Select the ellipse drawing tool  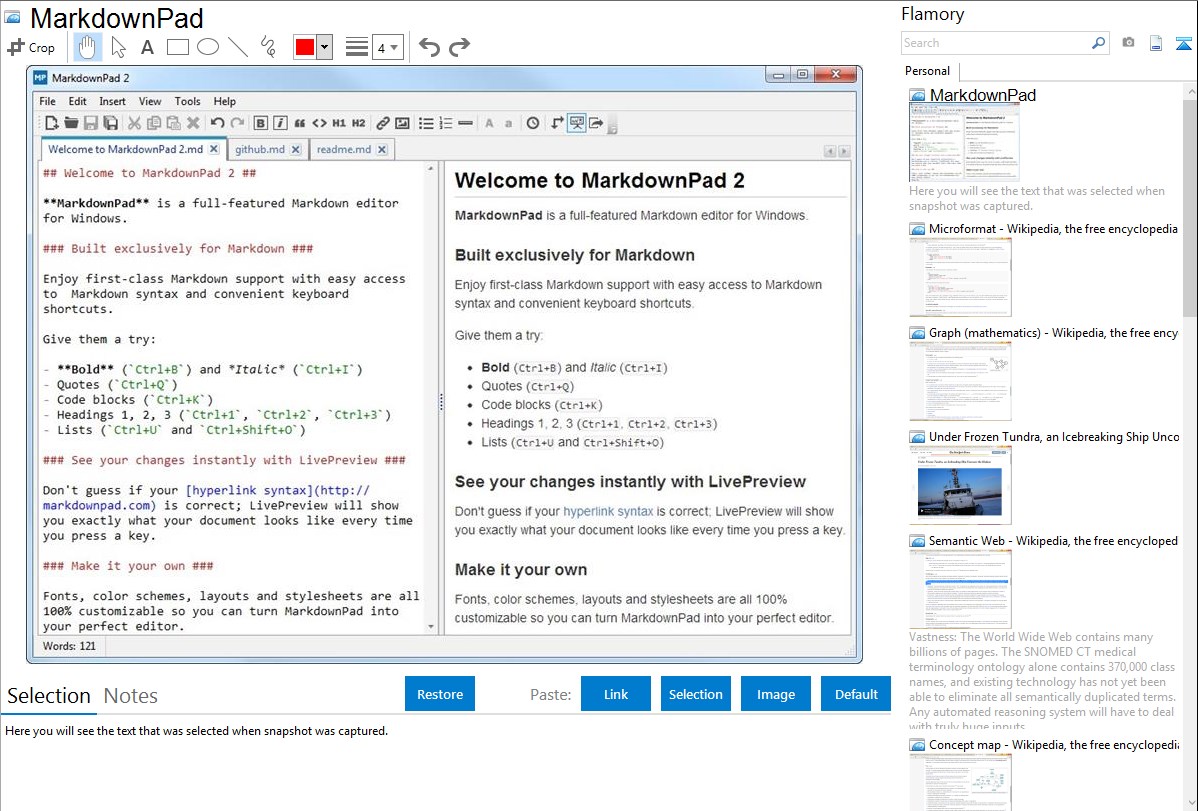(208, 47)
